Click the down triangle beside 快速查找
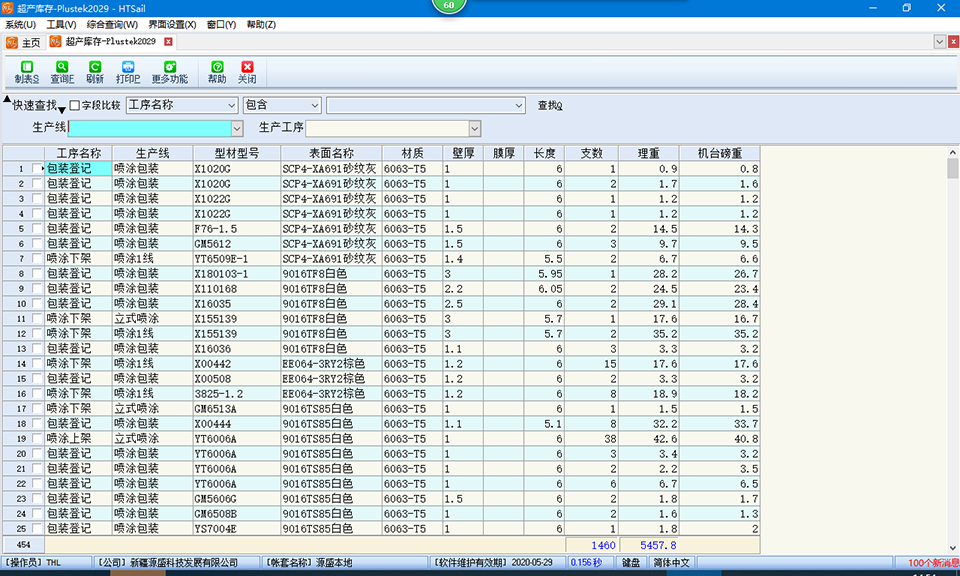This screenshot has width=960, height=576. tap(62, 110)
